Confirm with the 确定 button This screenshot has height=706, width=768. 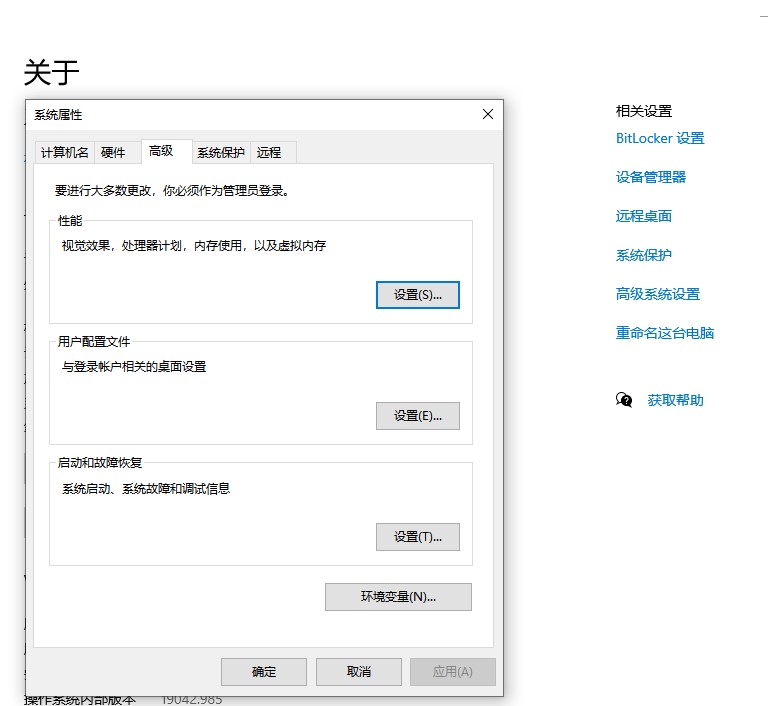[x=264, y=672]
